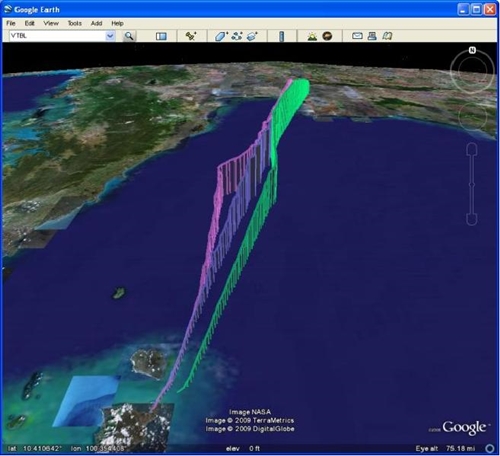Toggle the sidebar panel icon
Image resolution: width=500 pixels, height=456 pixels.
pyautogui.click(x=161, y=36)
